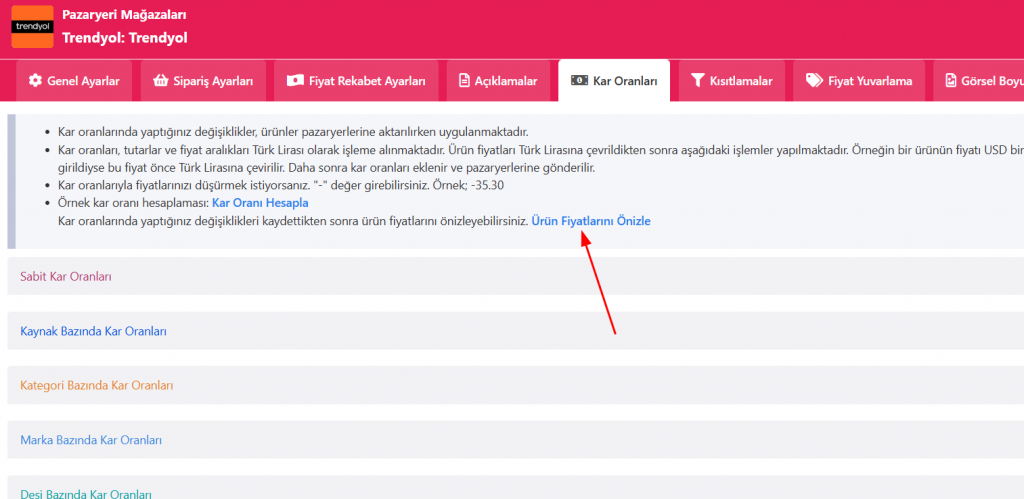Click the basket icon in Sipariş Ayarları
Screen dimensions: 1024x499
pos(160,81)
